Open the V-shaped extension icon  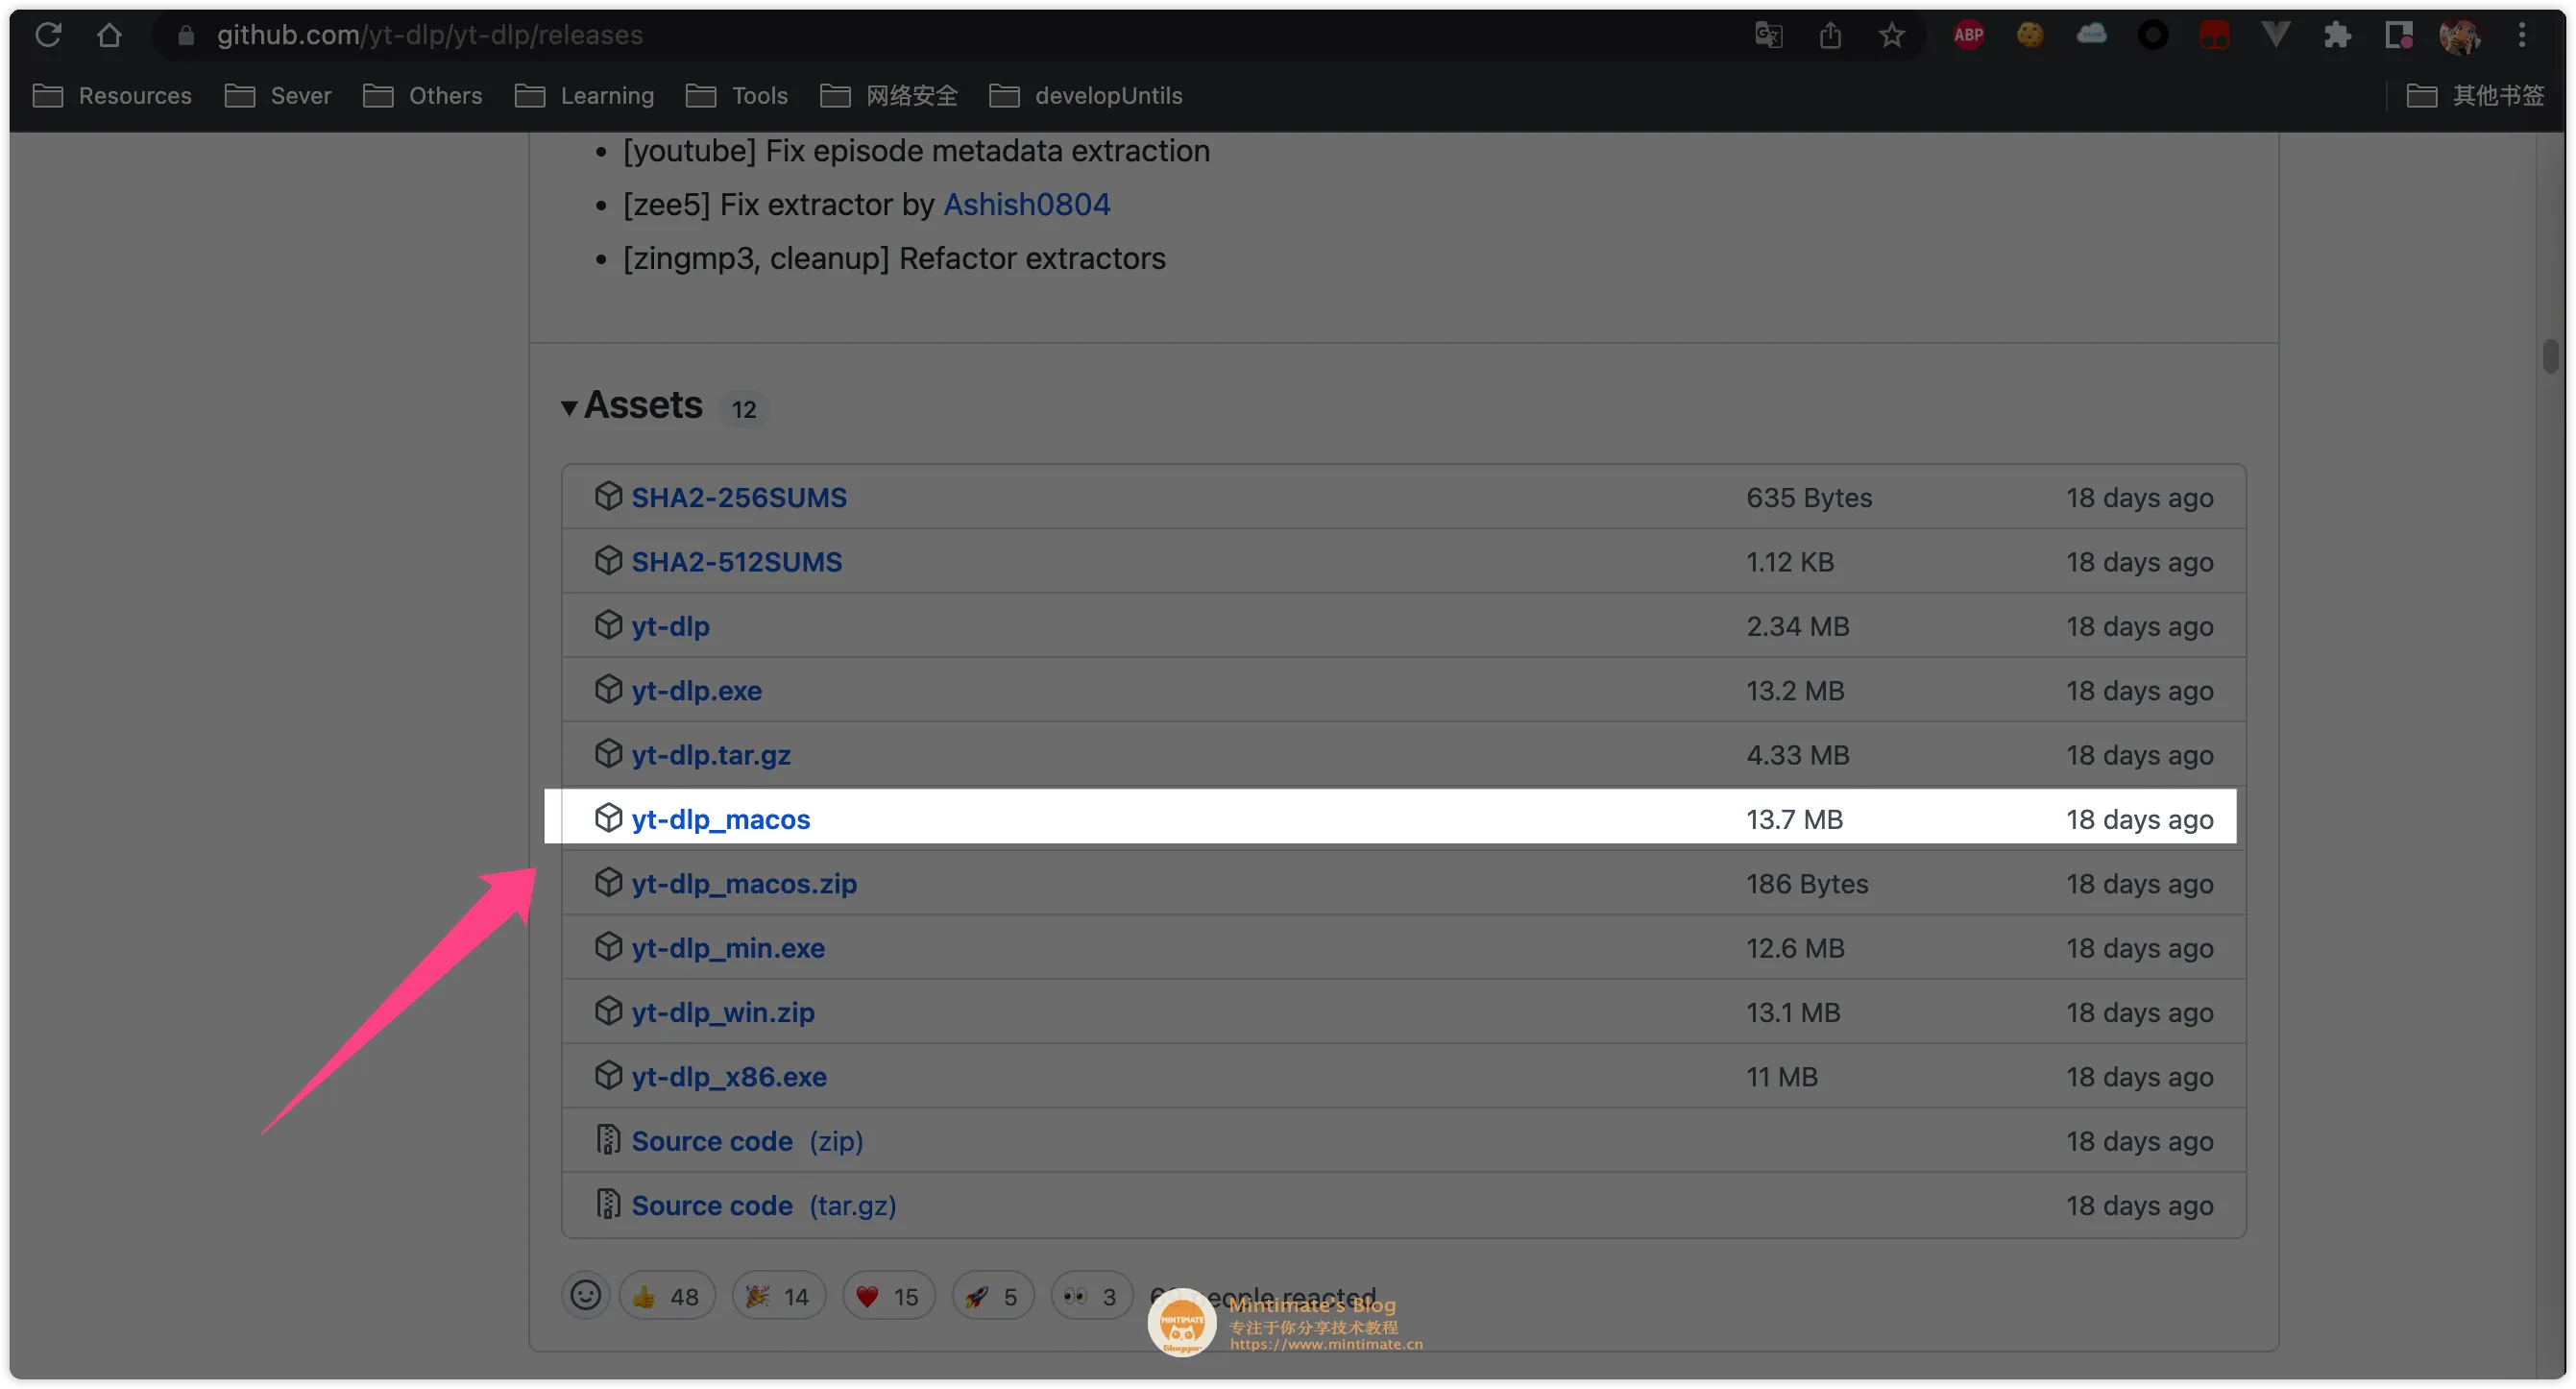(x=2275, y=35)
